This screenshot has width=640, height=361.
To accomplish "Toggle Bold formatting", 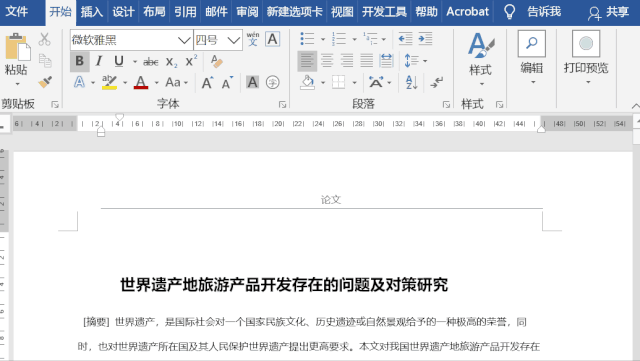I will tap(80, 61).
